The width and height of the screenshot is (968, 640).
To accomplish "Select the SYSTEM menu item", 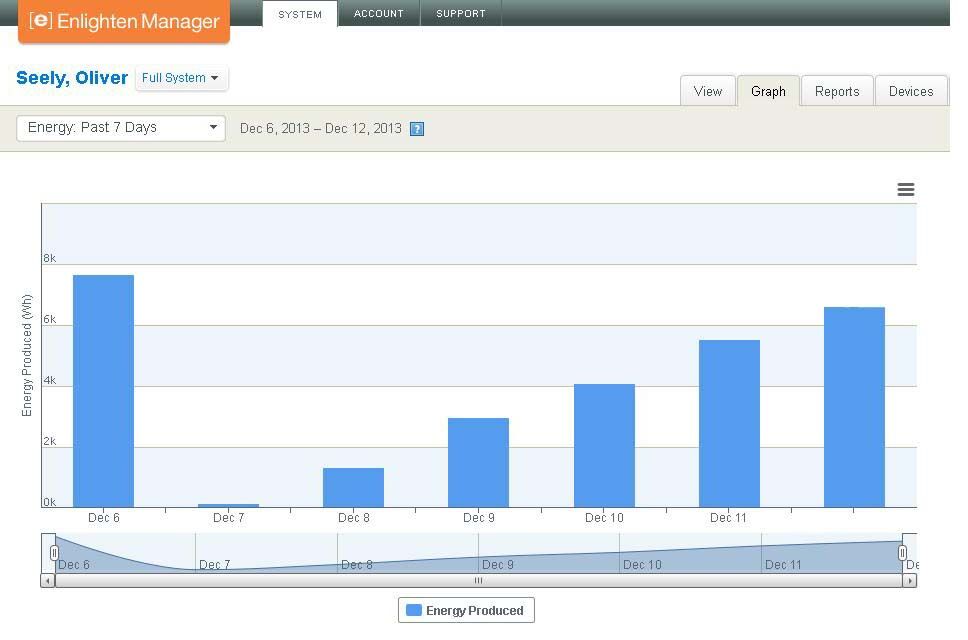I will click(x=300, y=14).
